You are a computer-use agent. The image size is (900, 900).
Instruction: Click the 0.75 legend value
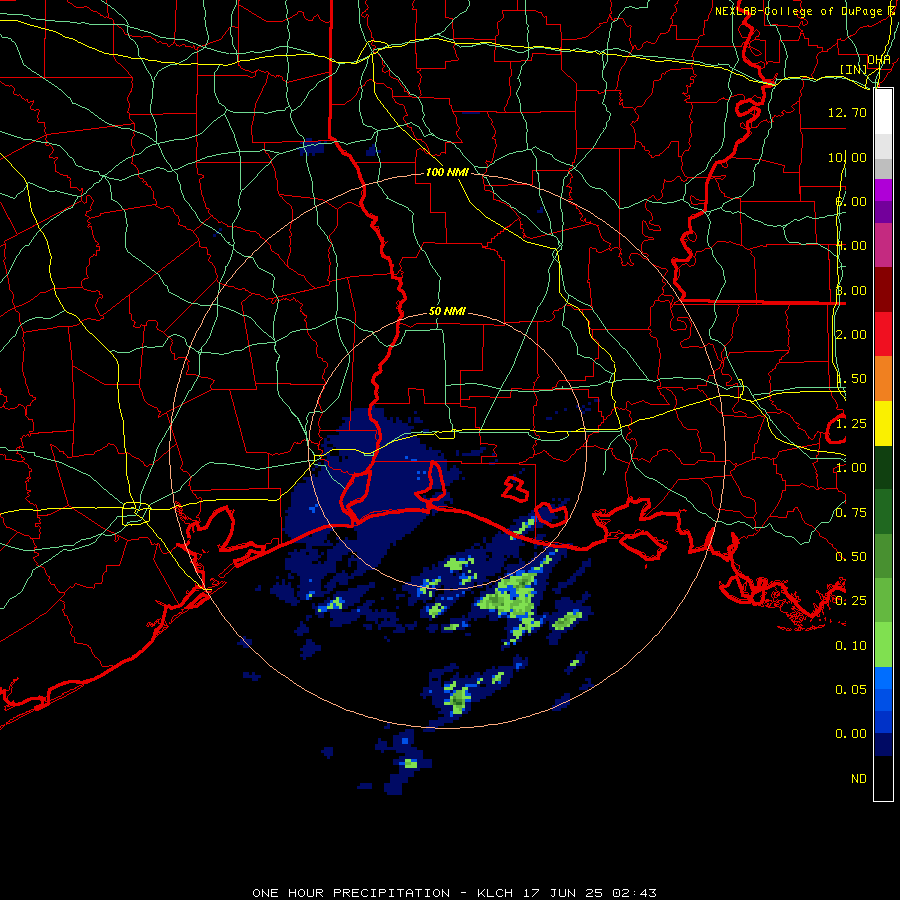(x=851, y=513)
